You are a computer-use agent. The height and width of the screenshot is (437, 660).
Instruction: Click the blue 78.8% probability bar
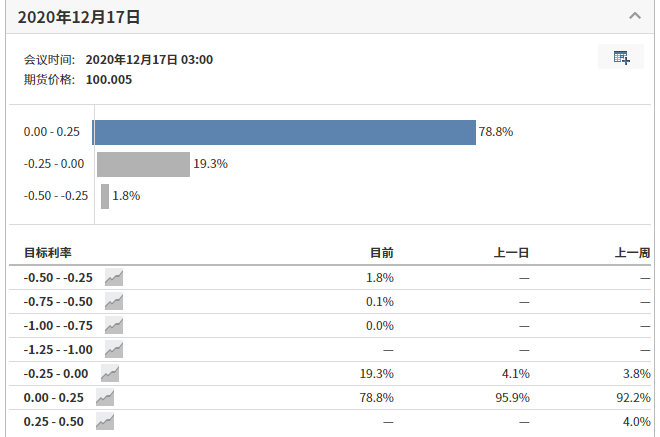[284, 132]
